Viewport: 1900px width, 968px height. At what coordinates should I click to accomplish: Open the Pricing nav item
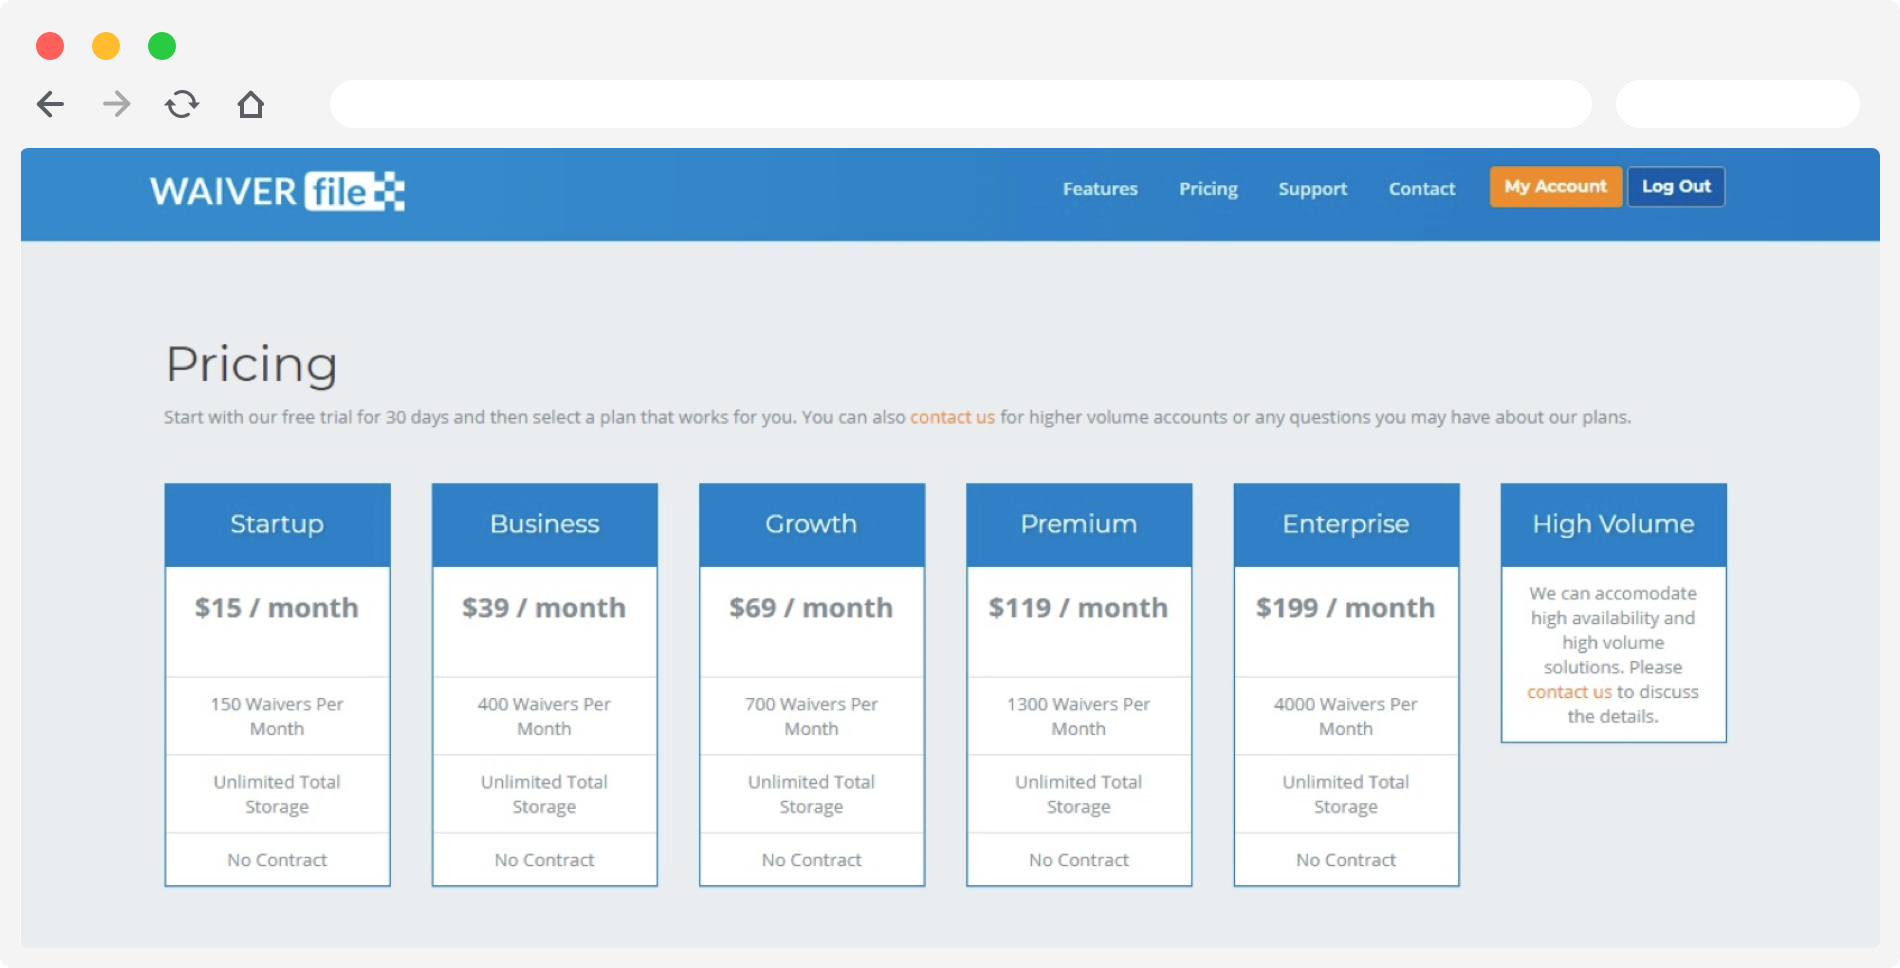coord(1208,189)
